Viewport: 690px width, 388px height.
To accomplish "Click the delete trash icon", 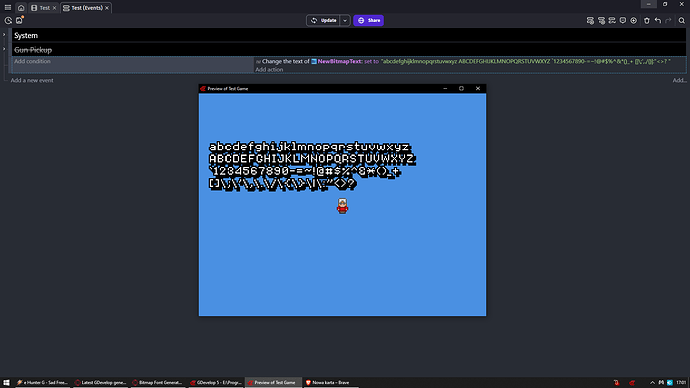I will 646,20.
